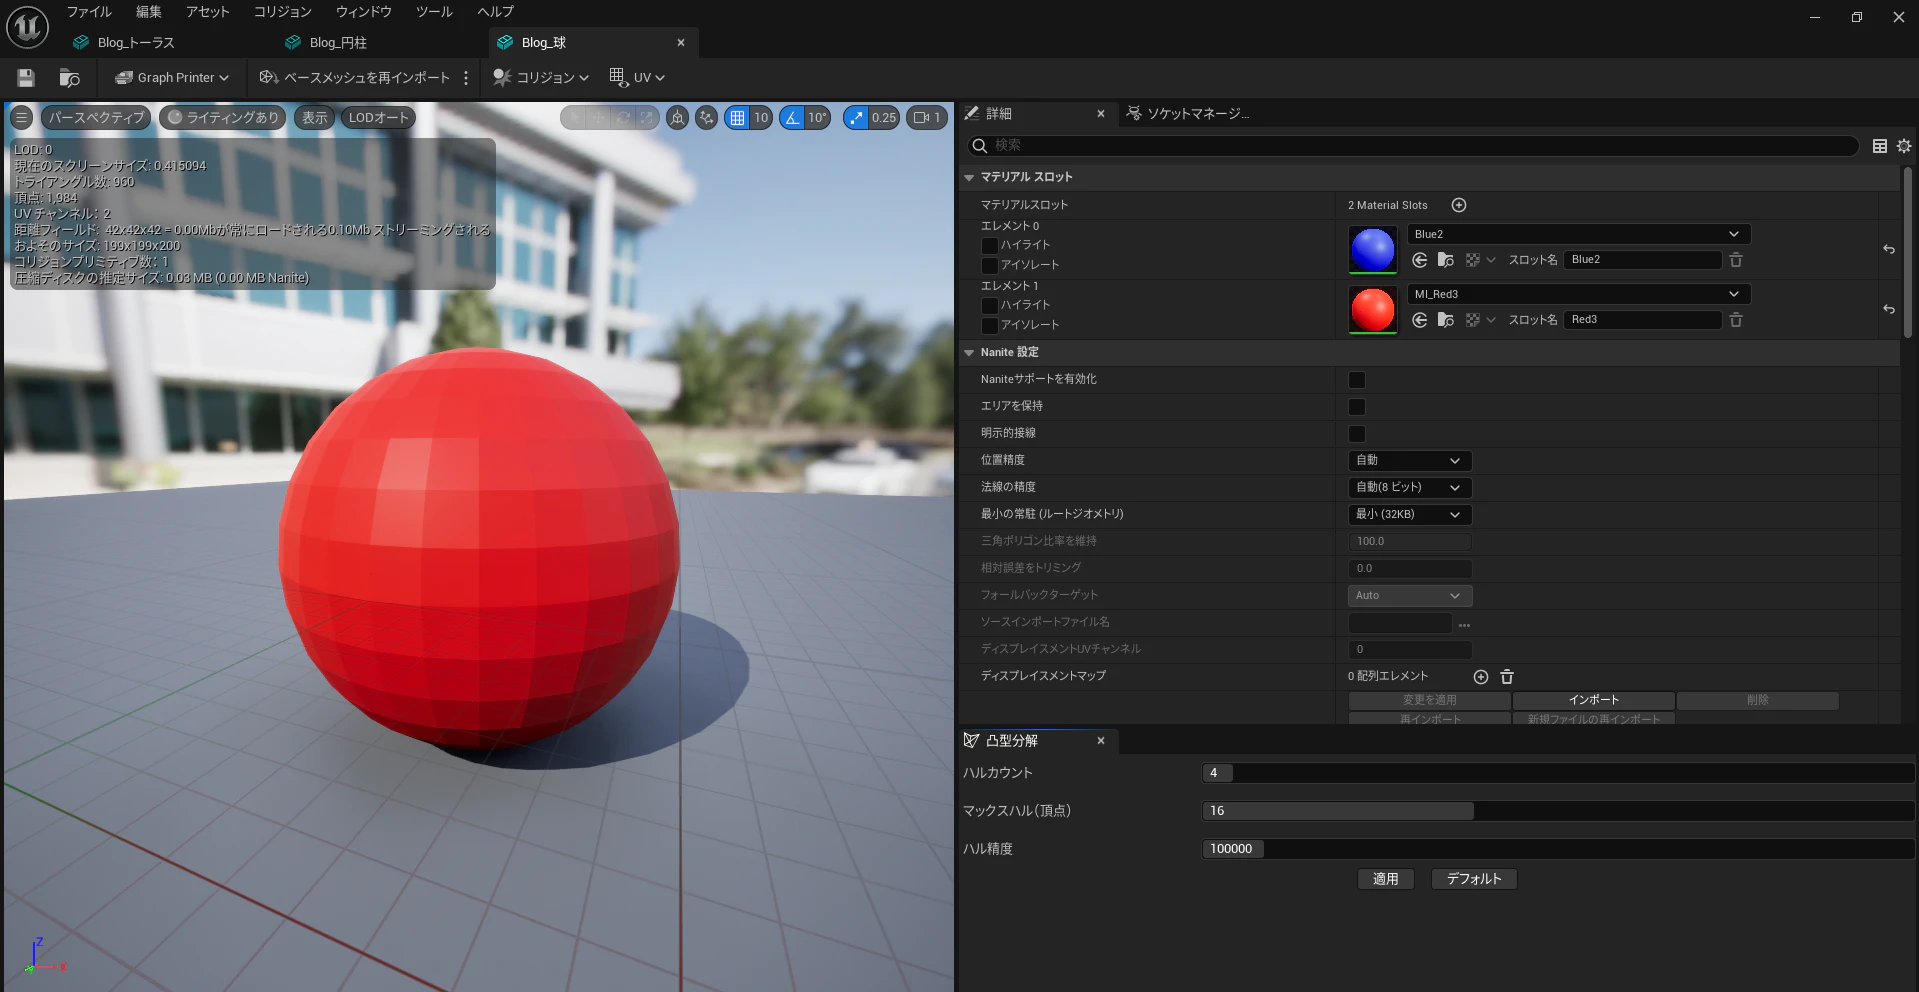The height and width of the screenshot is (992, 1919).
Task: Check the エリアを保持 checkbox
Action: coord(1357,407)
